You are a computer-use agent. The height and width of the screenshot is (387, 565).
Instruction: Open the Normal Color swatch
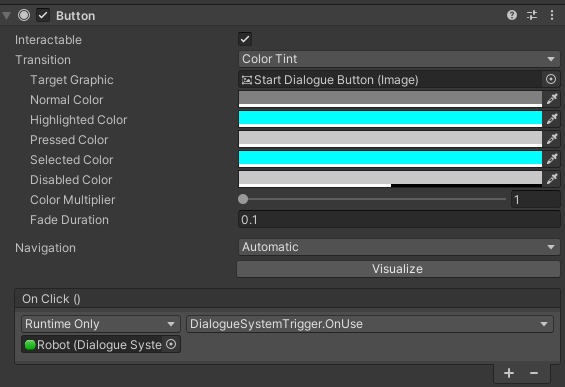390,99
